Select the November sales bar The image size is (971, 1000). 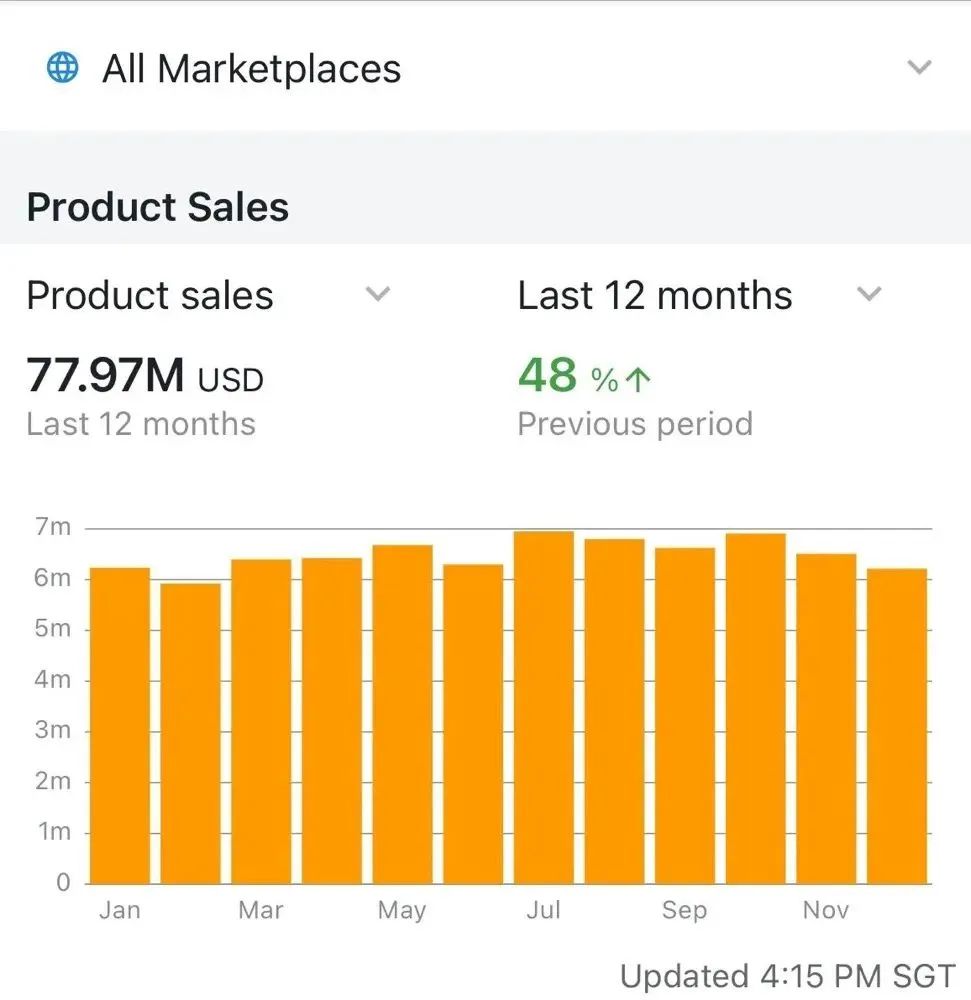[826, 718]
